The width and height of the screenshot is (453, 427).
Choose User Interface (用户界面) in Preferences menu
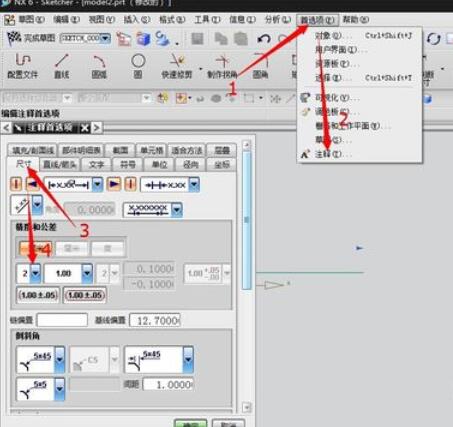tap(360, 50)
